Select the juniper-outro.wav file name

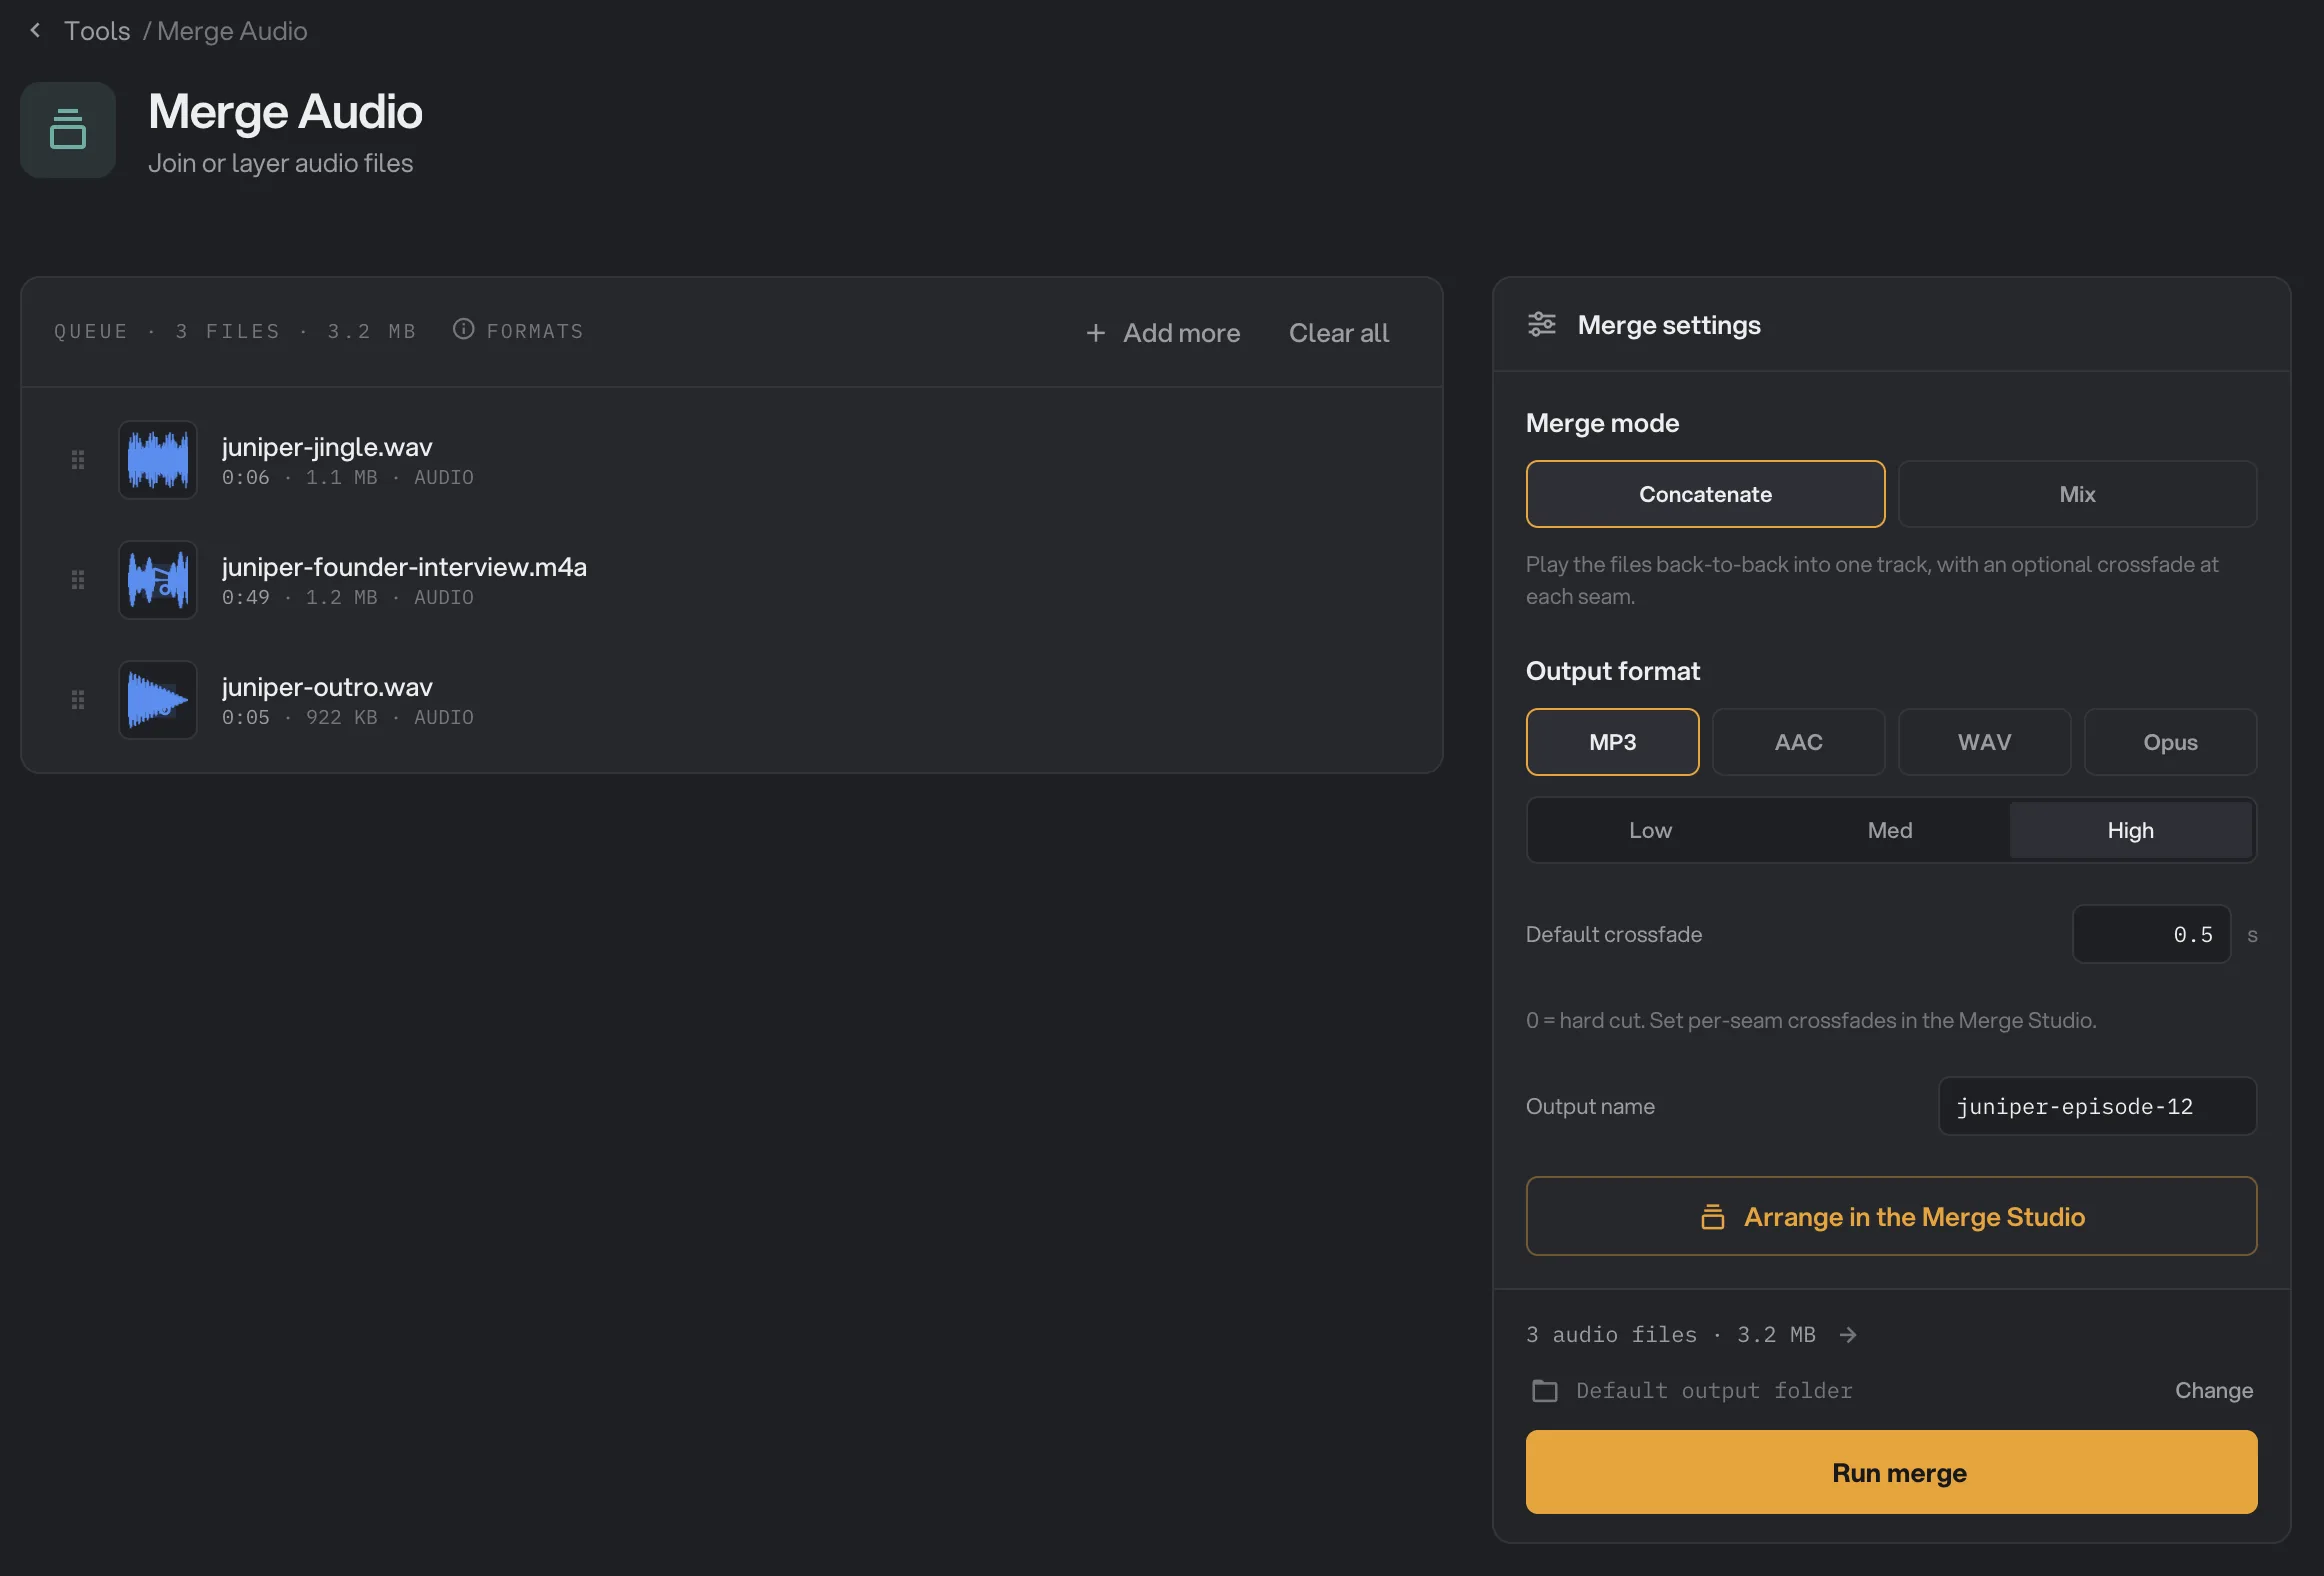point(327,686)
